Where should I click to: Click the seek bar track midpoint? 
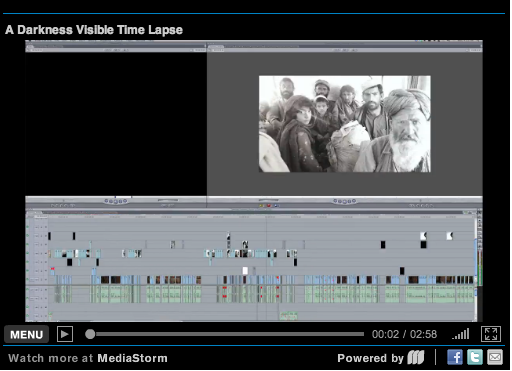227,334
